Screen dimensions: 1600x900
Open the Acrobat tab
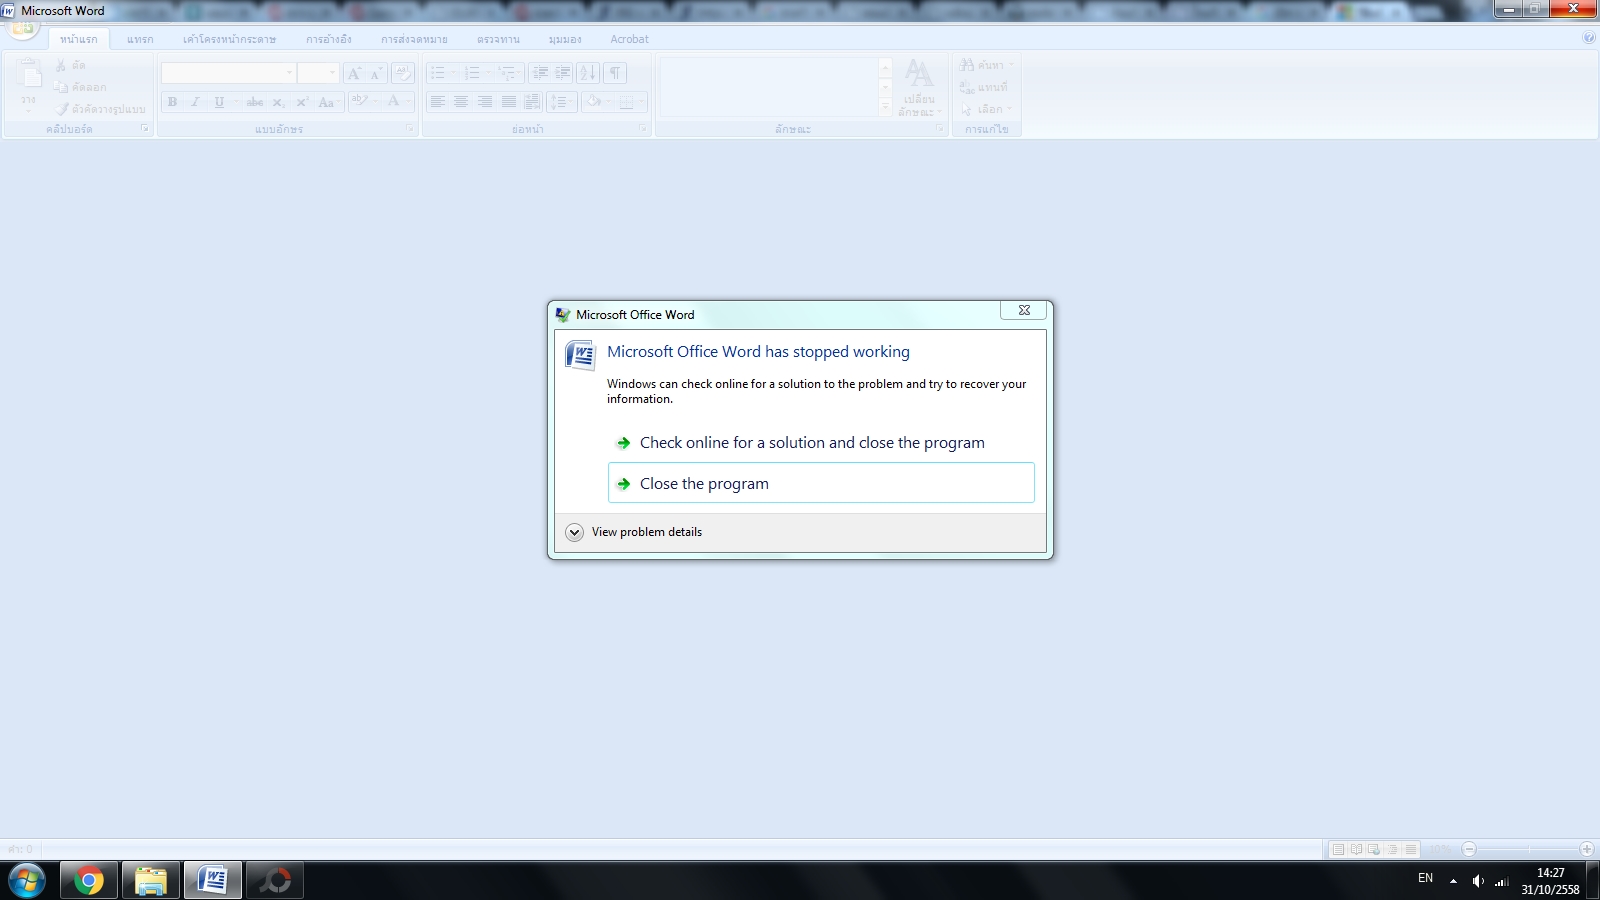629,39
